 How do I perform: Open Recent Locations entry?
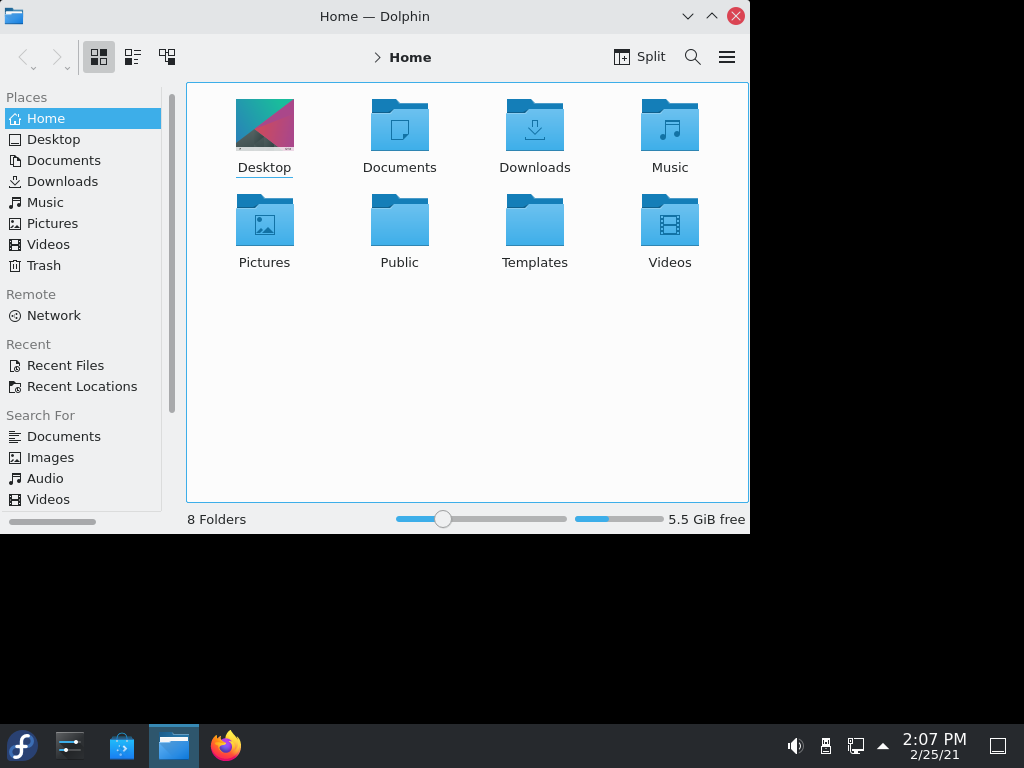click(x=83, y=386)
